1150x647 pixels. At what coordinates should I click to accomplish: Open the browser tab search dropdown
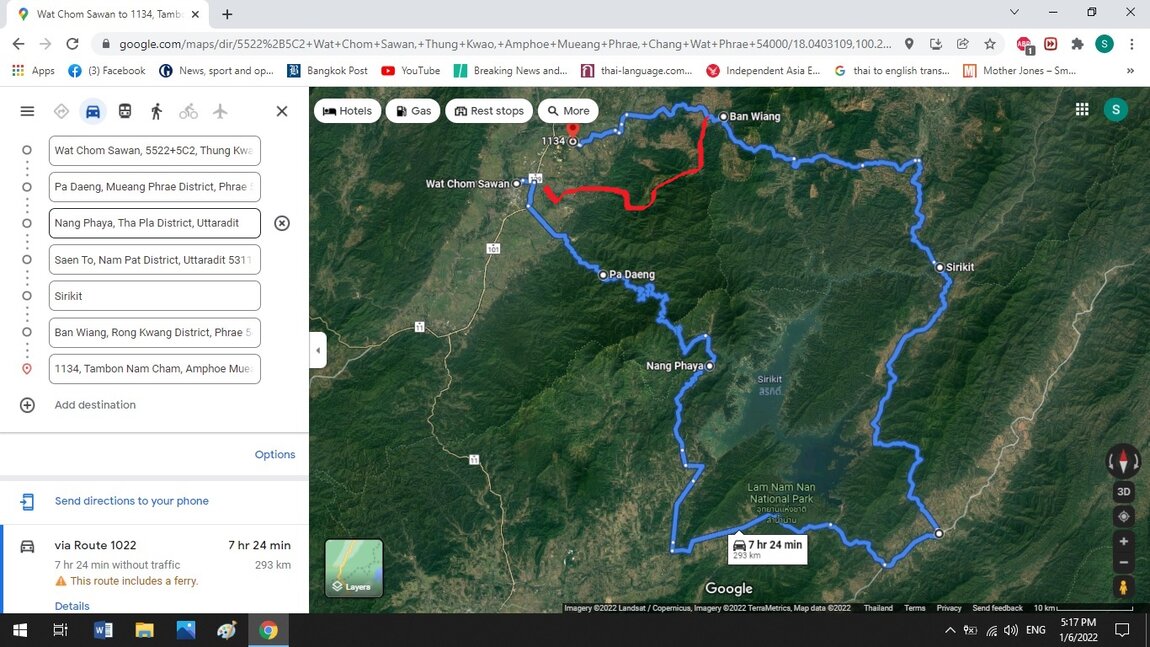[1013, 11]
